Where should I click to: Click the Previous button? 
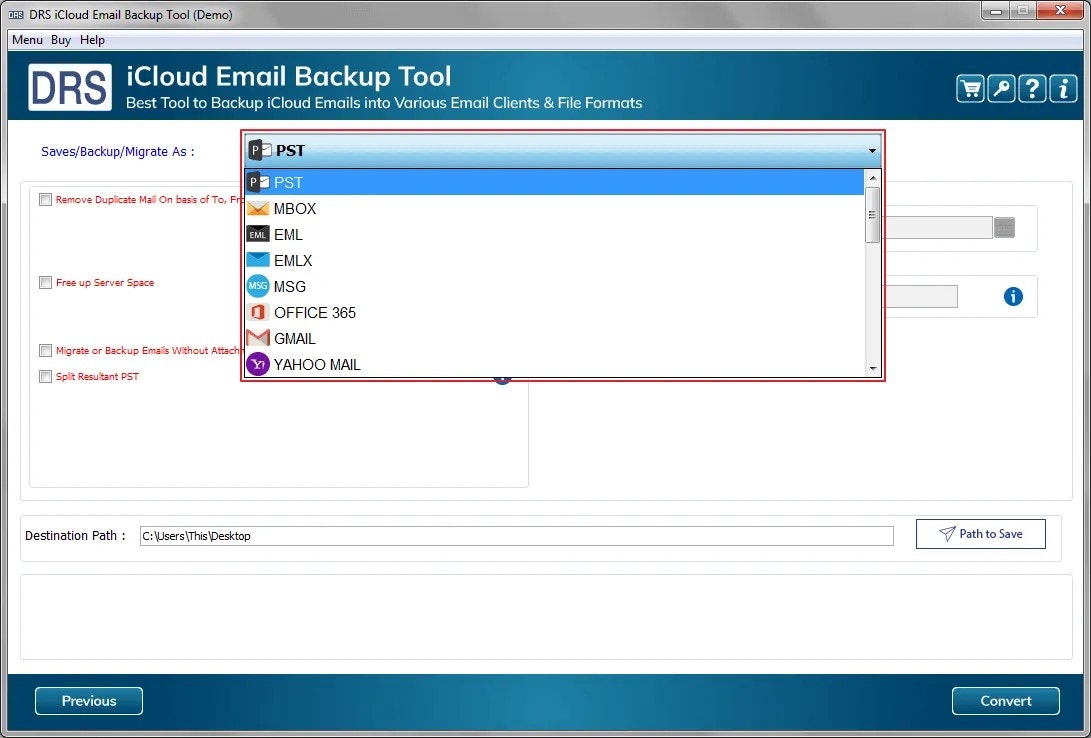89,701
